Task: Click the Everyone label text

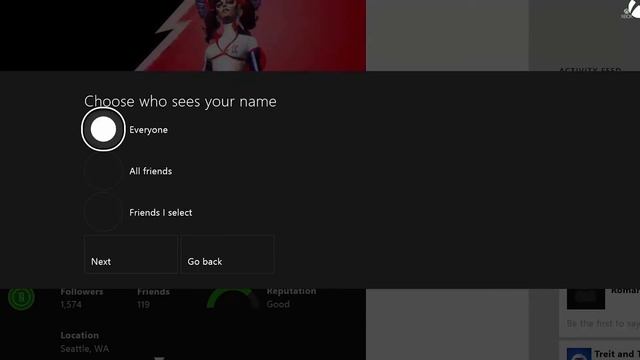Action: (149, 130)
